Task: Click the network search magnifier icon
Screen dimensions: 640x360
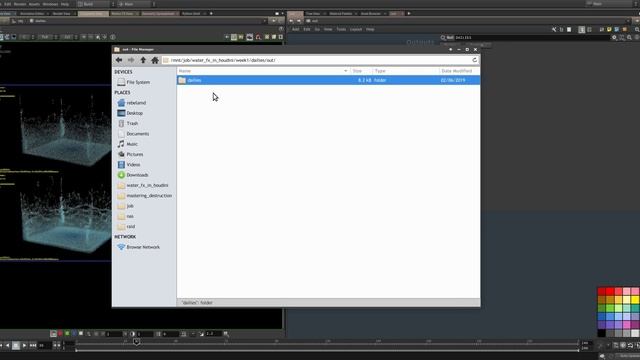Action: click(443, 38)
